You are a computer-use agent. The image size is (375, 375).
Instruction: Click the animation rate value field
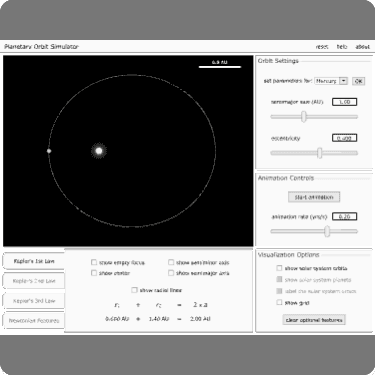pyautogui.click(x=344, y=217)
